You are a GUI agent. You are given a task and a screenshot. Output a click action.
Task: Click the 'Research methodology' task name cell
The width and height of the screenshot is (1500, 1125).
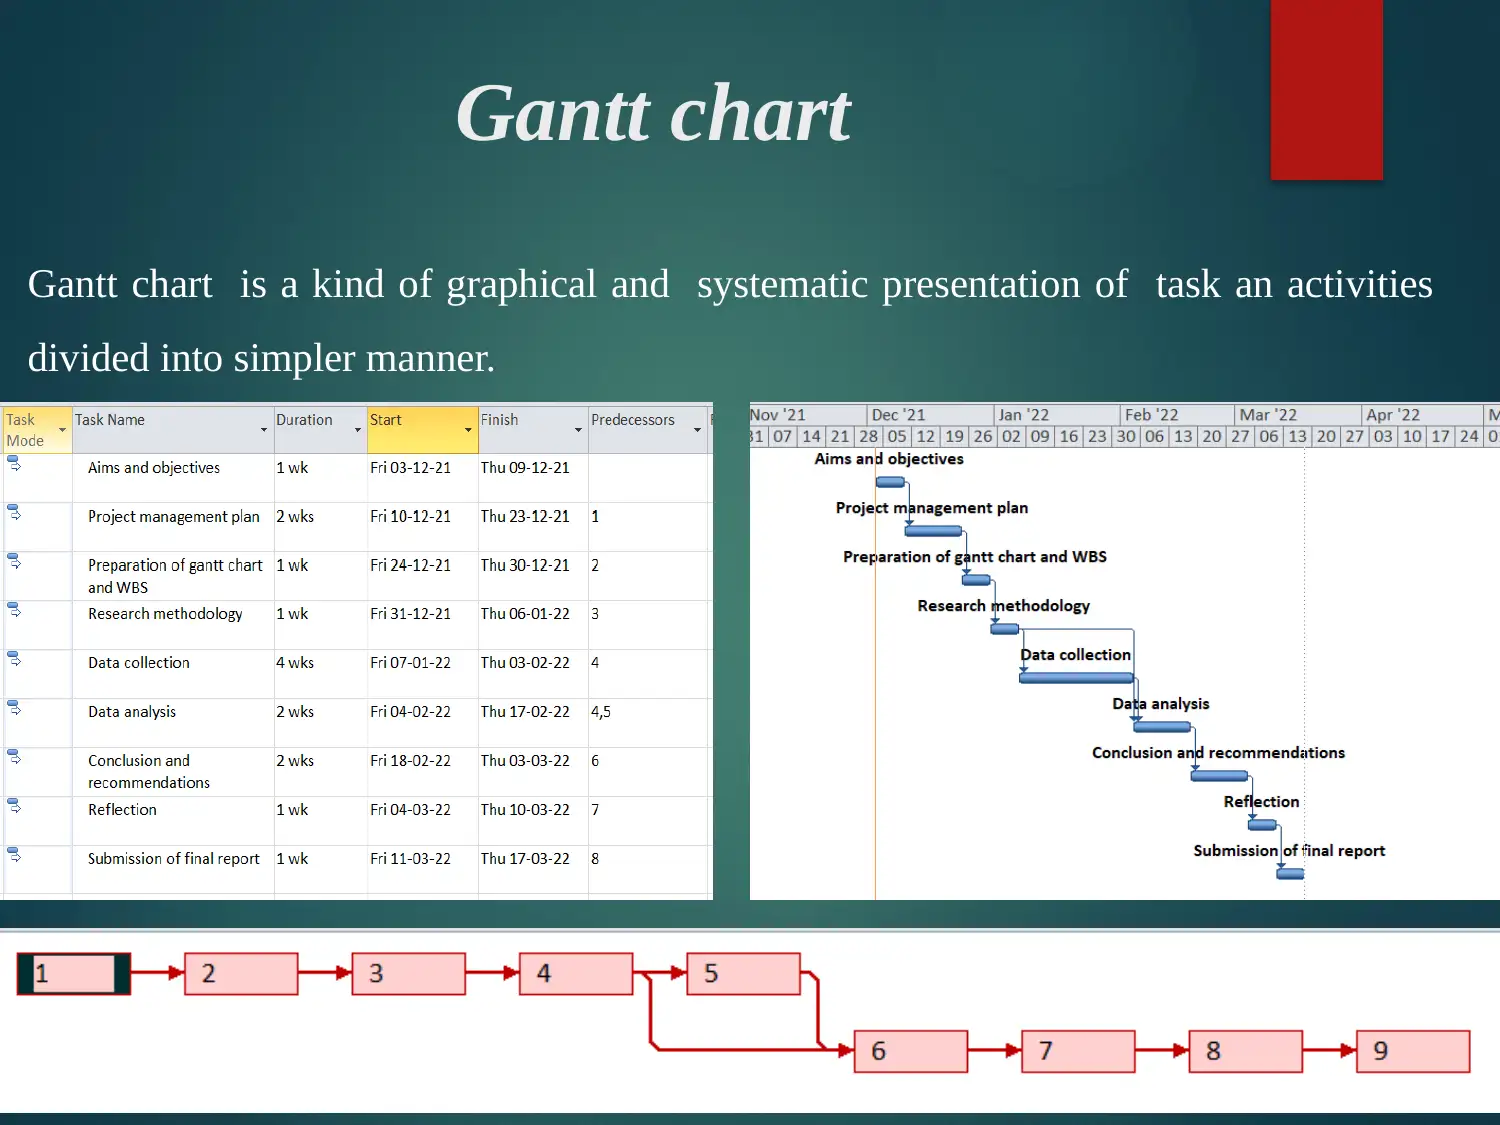[x=173, y=625]
